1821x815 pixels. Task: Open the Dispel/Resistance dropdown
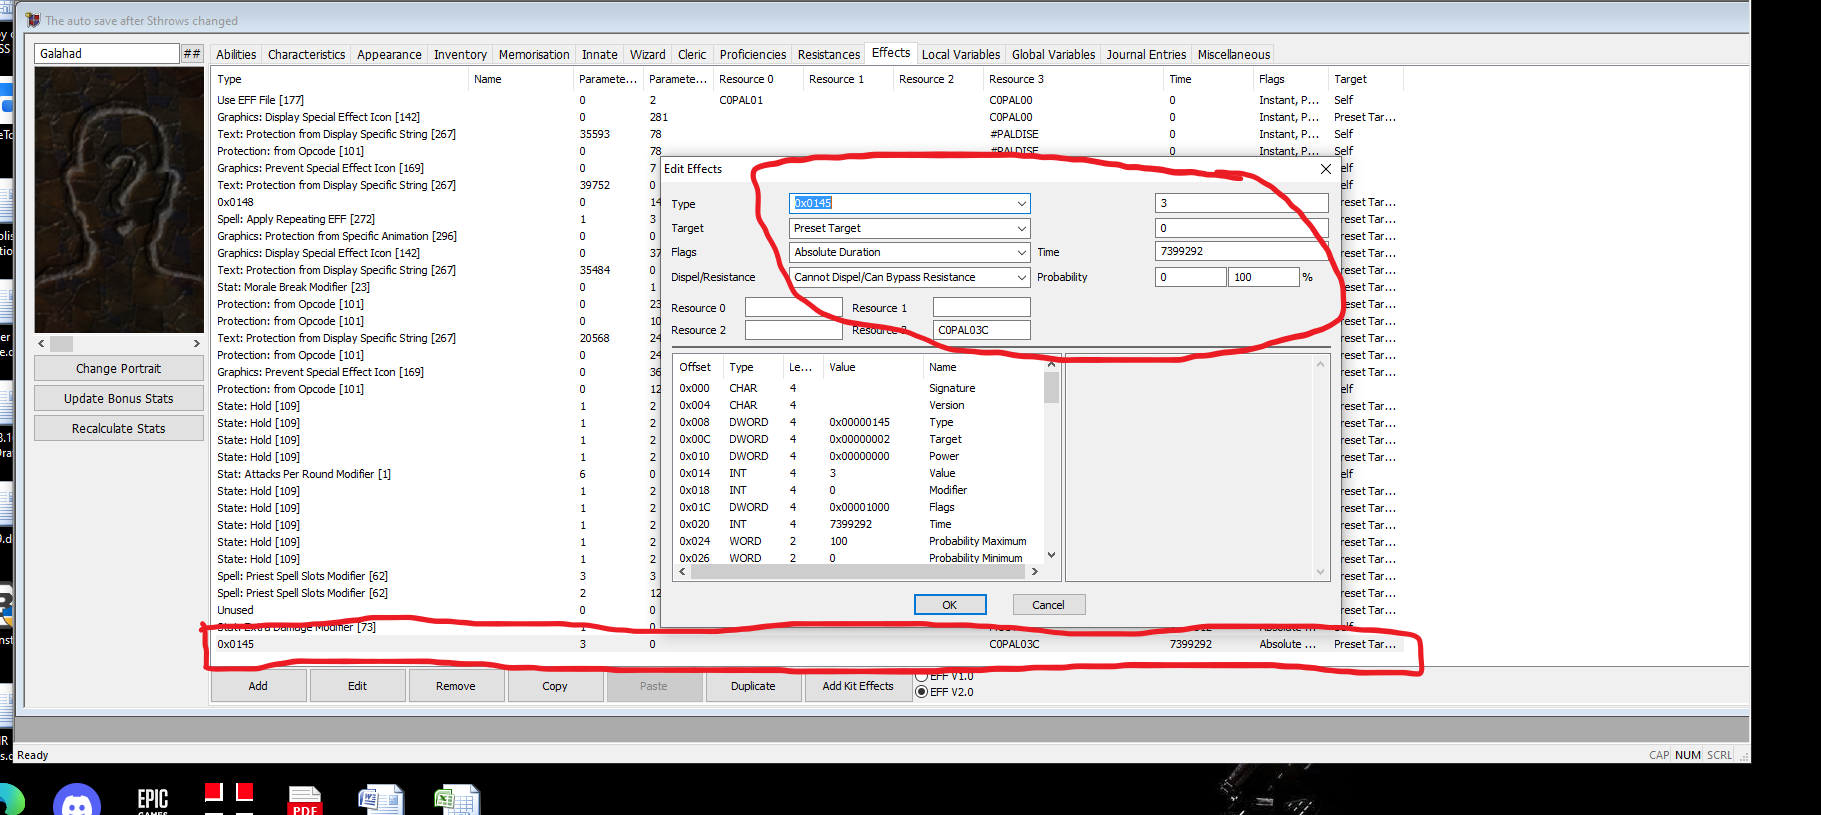[1021, 277]
